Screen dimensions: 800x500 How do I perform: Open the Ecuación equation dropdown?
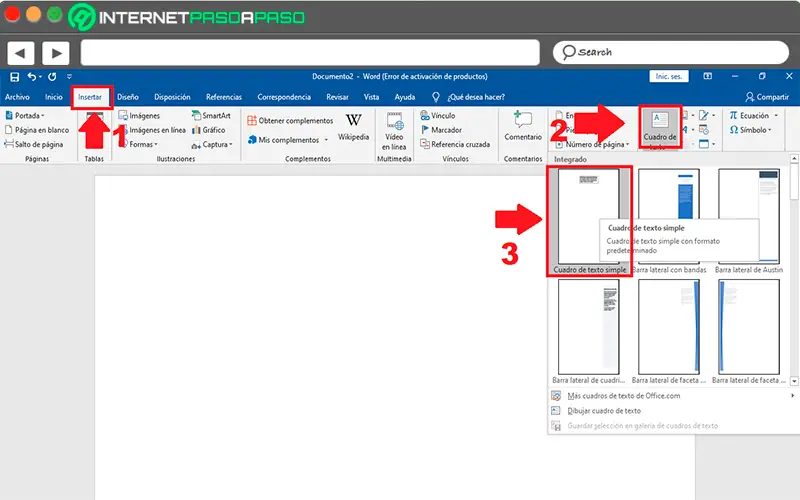click(754, 115)
